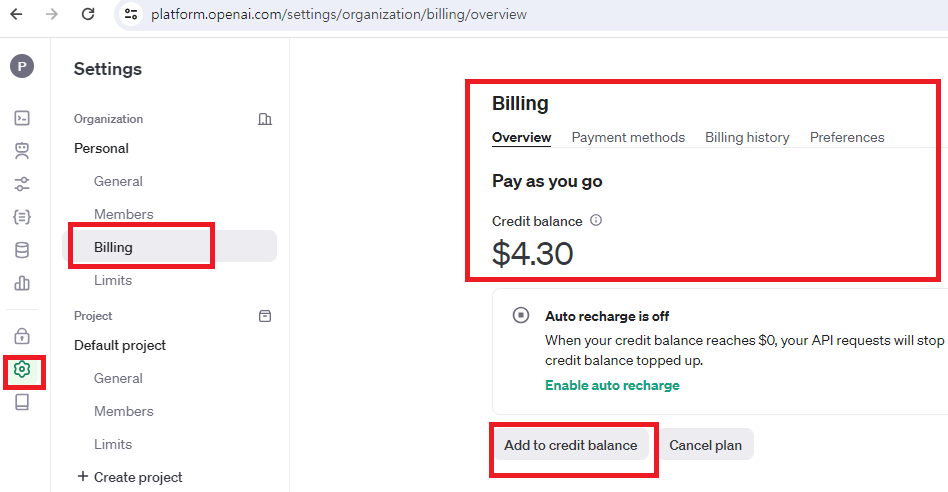This screenshot has width=948, height=492.
Task: Open the Playground terminal icon in sidebar
Action: click(x=22, y=118)
